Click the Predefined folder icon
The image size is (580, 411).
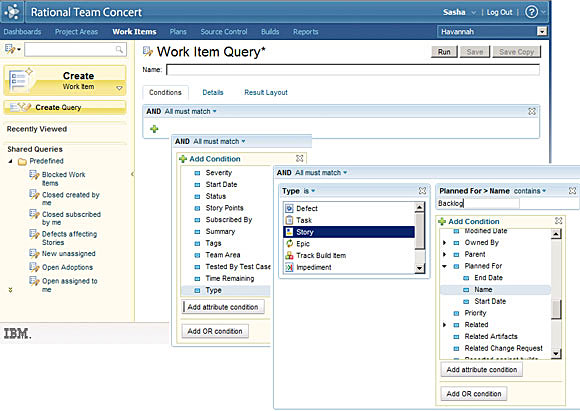coord(22,161)
